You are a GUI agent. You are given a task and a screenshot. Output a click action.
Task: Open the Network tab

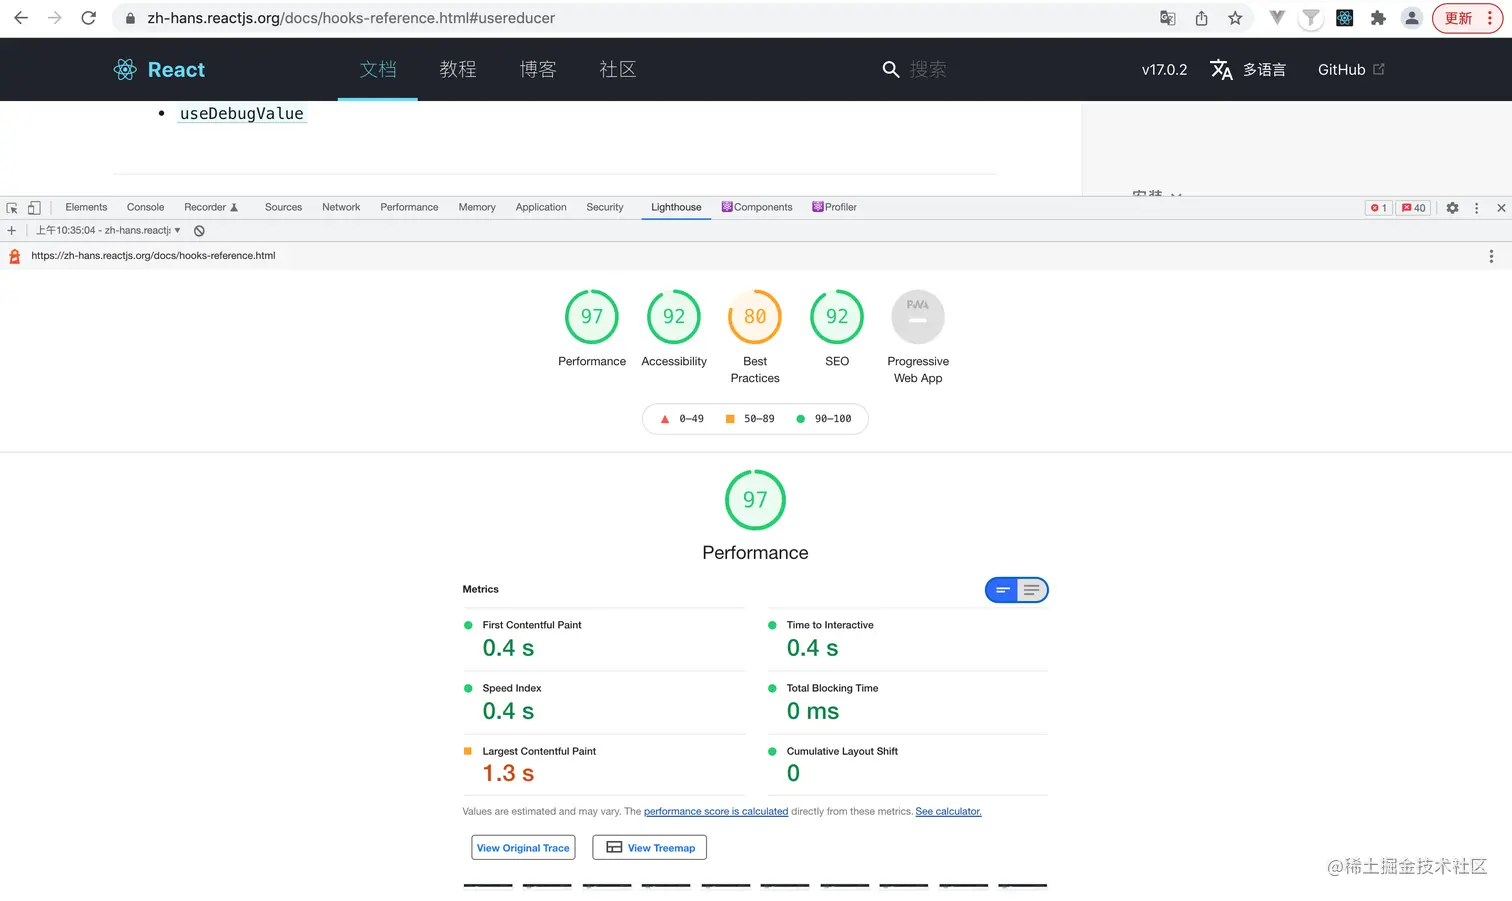(341, 208)
